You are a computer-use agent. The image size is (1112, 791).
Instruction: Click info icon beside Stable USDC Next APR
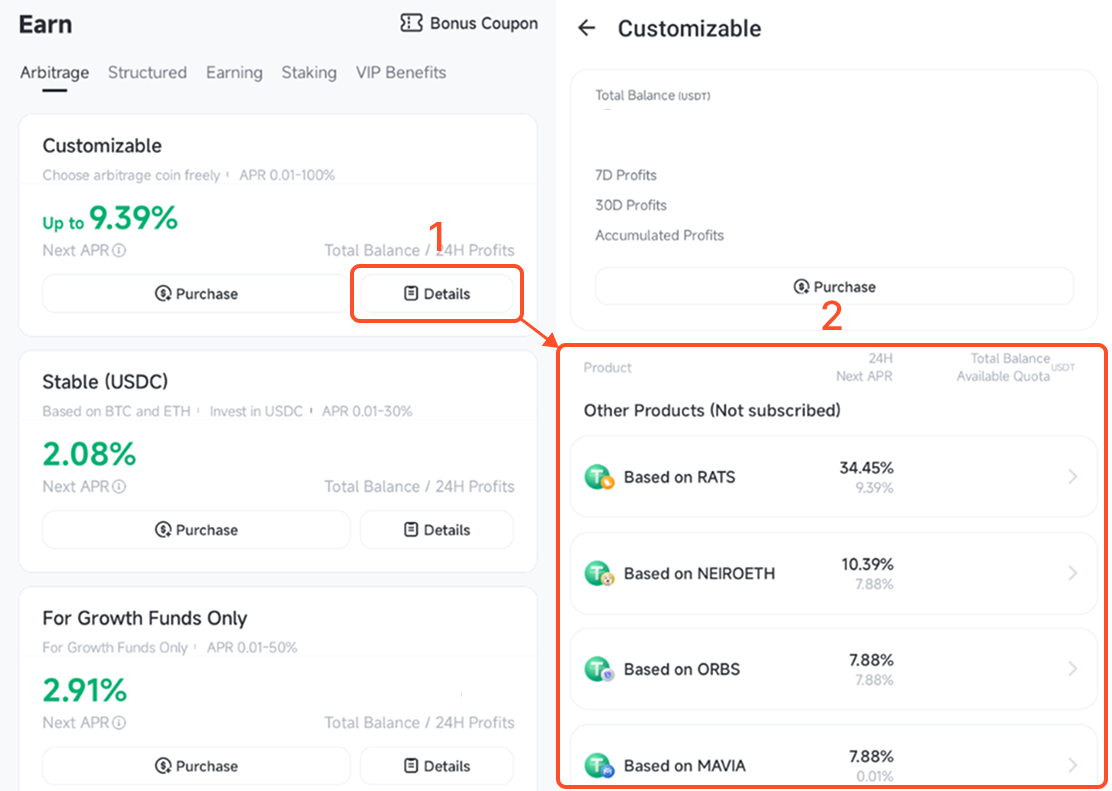pyautogui.click(x=119, y=487)
